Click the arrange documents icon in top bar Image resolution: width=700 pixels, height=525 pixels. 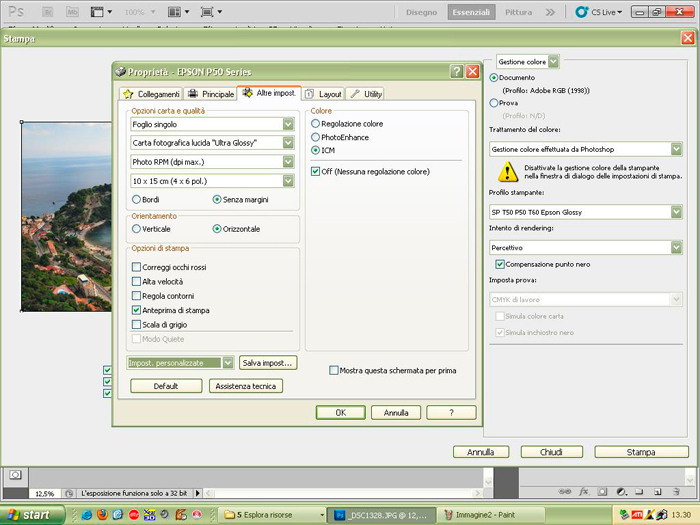pyautogui.click(x=174, y=13)
